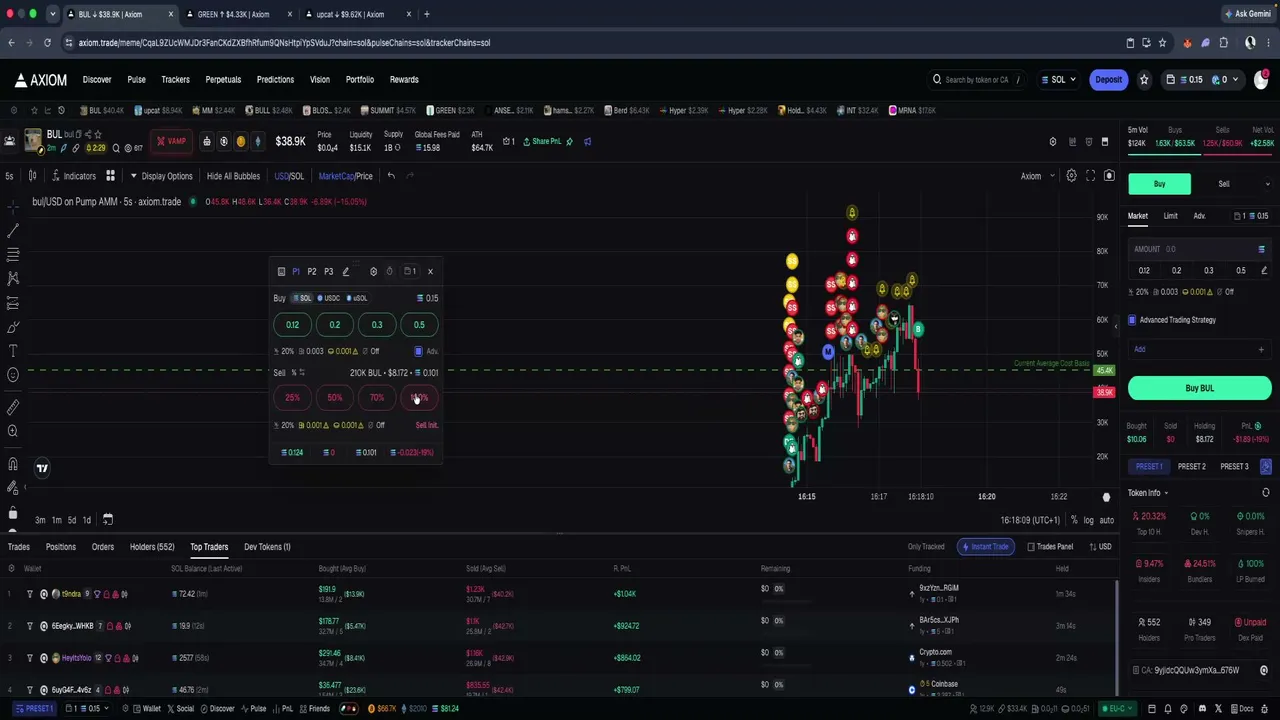Click the AXIOM logo
The image size is (1280, 720).
tap(41, 80)
